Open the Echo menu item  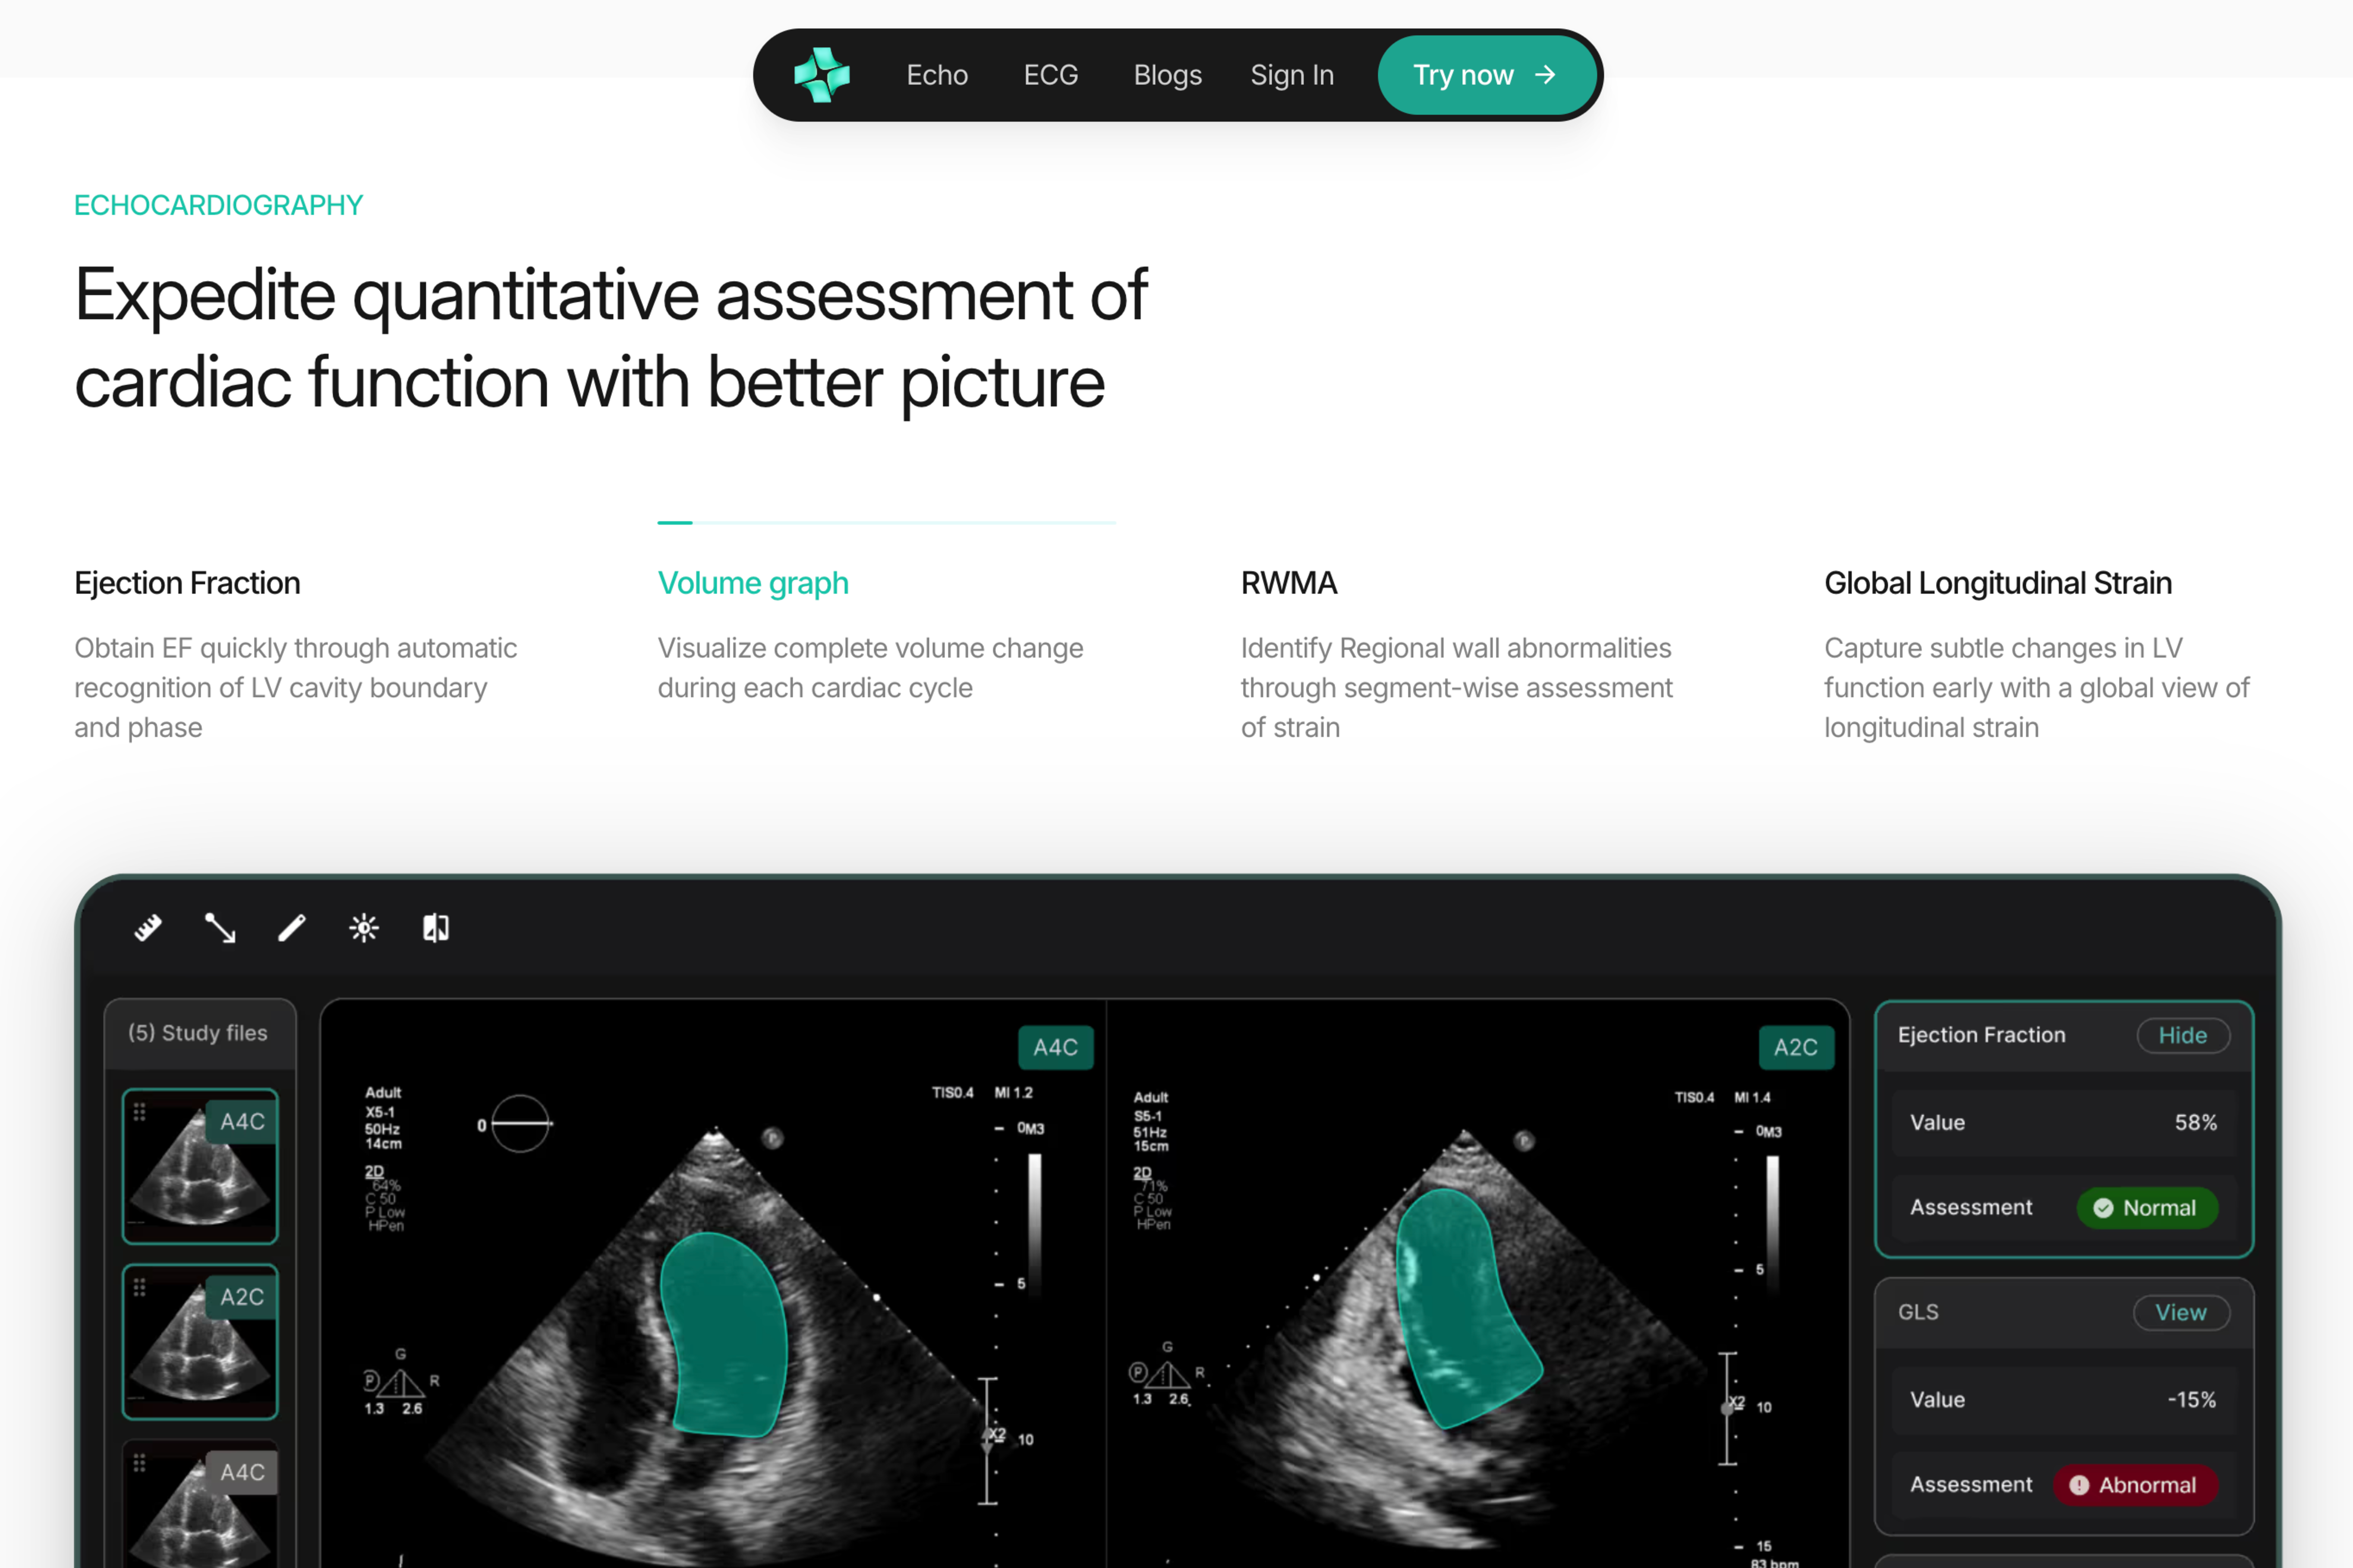click(x=937, y=75)
